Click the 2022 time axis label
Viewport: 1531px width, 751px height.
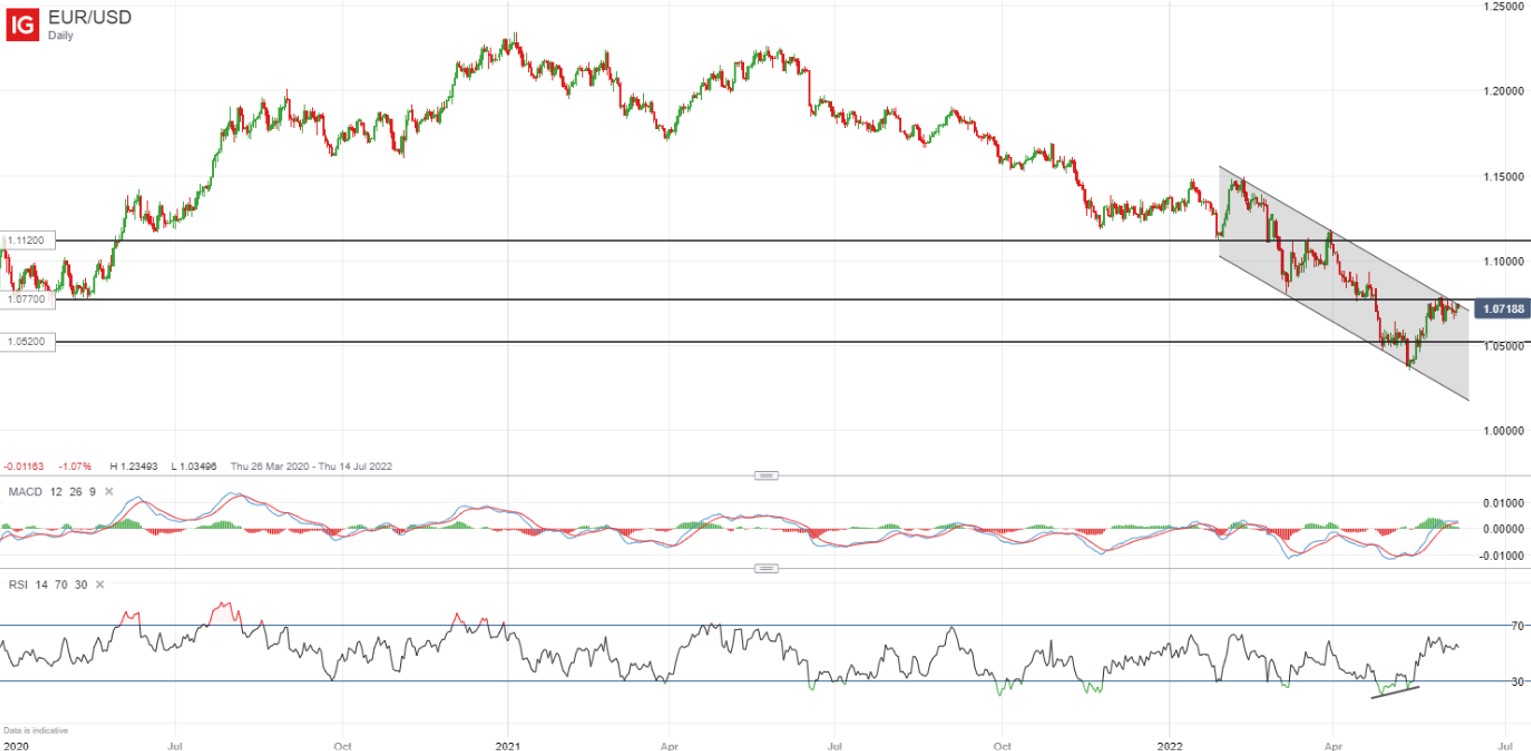(1169, 745)
